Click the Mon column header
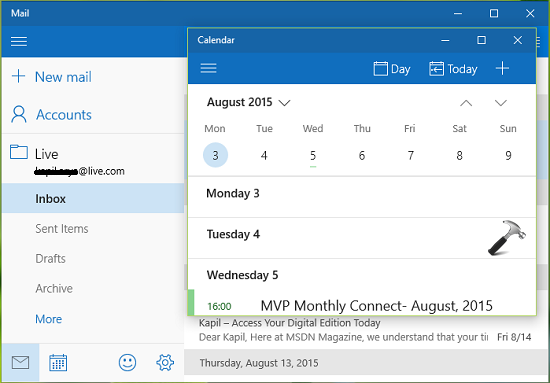The height and width of the screenshot is (383, 550). tap(215, 129)
